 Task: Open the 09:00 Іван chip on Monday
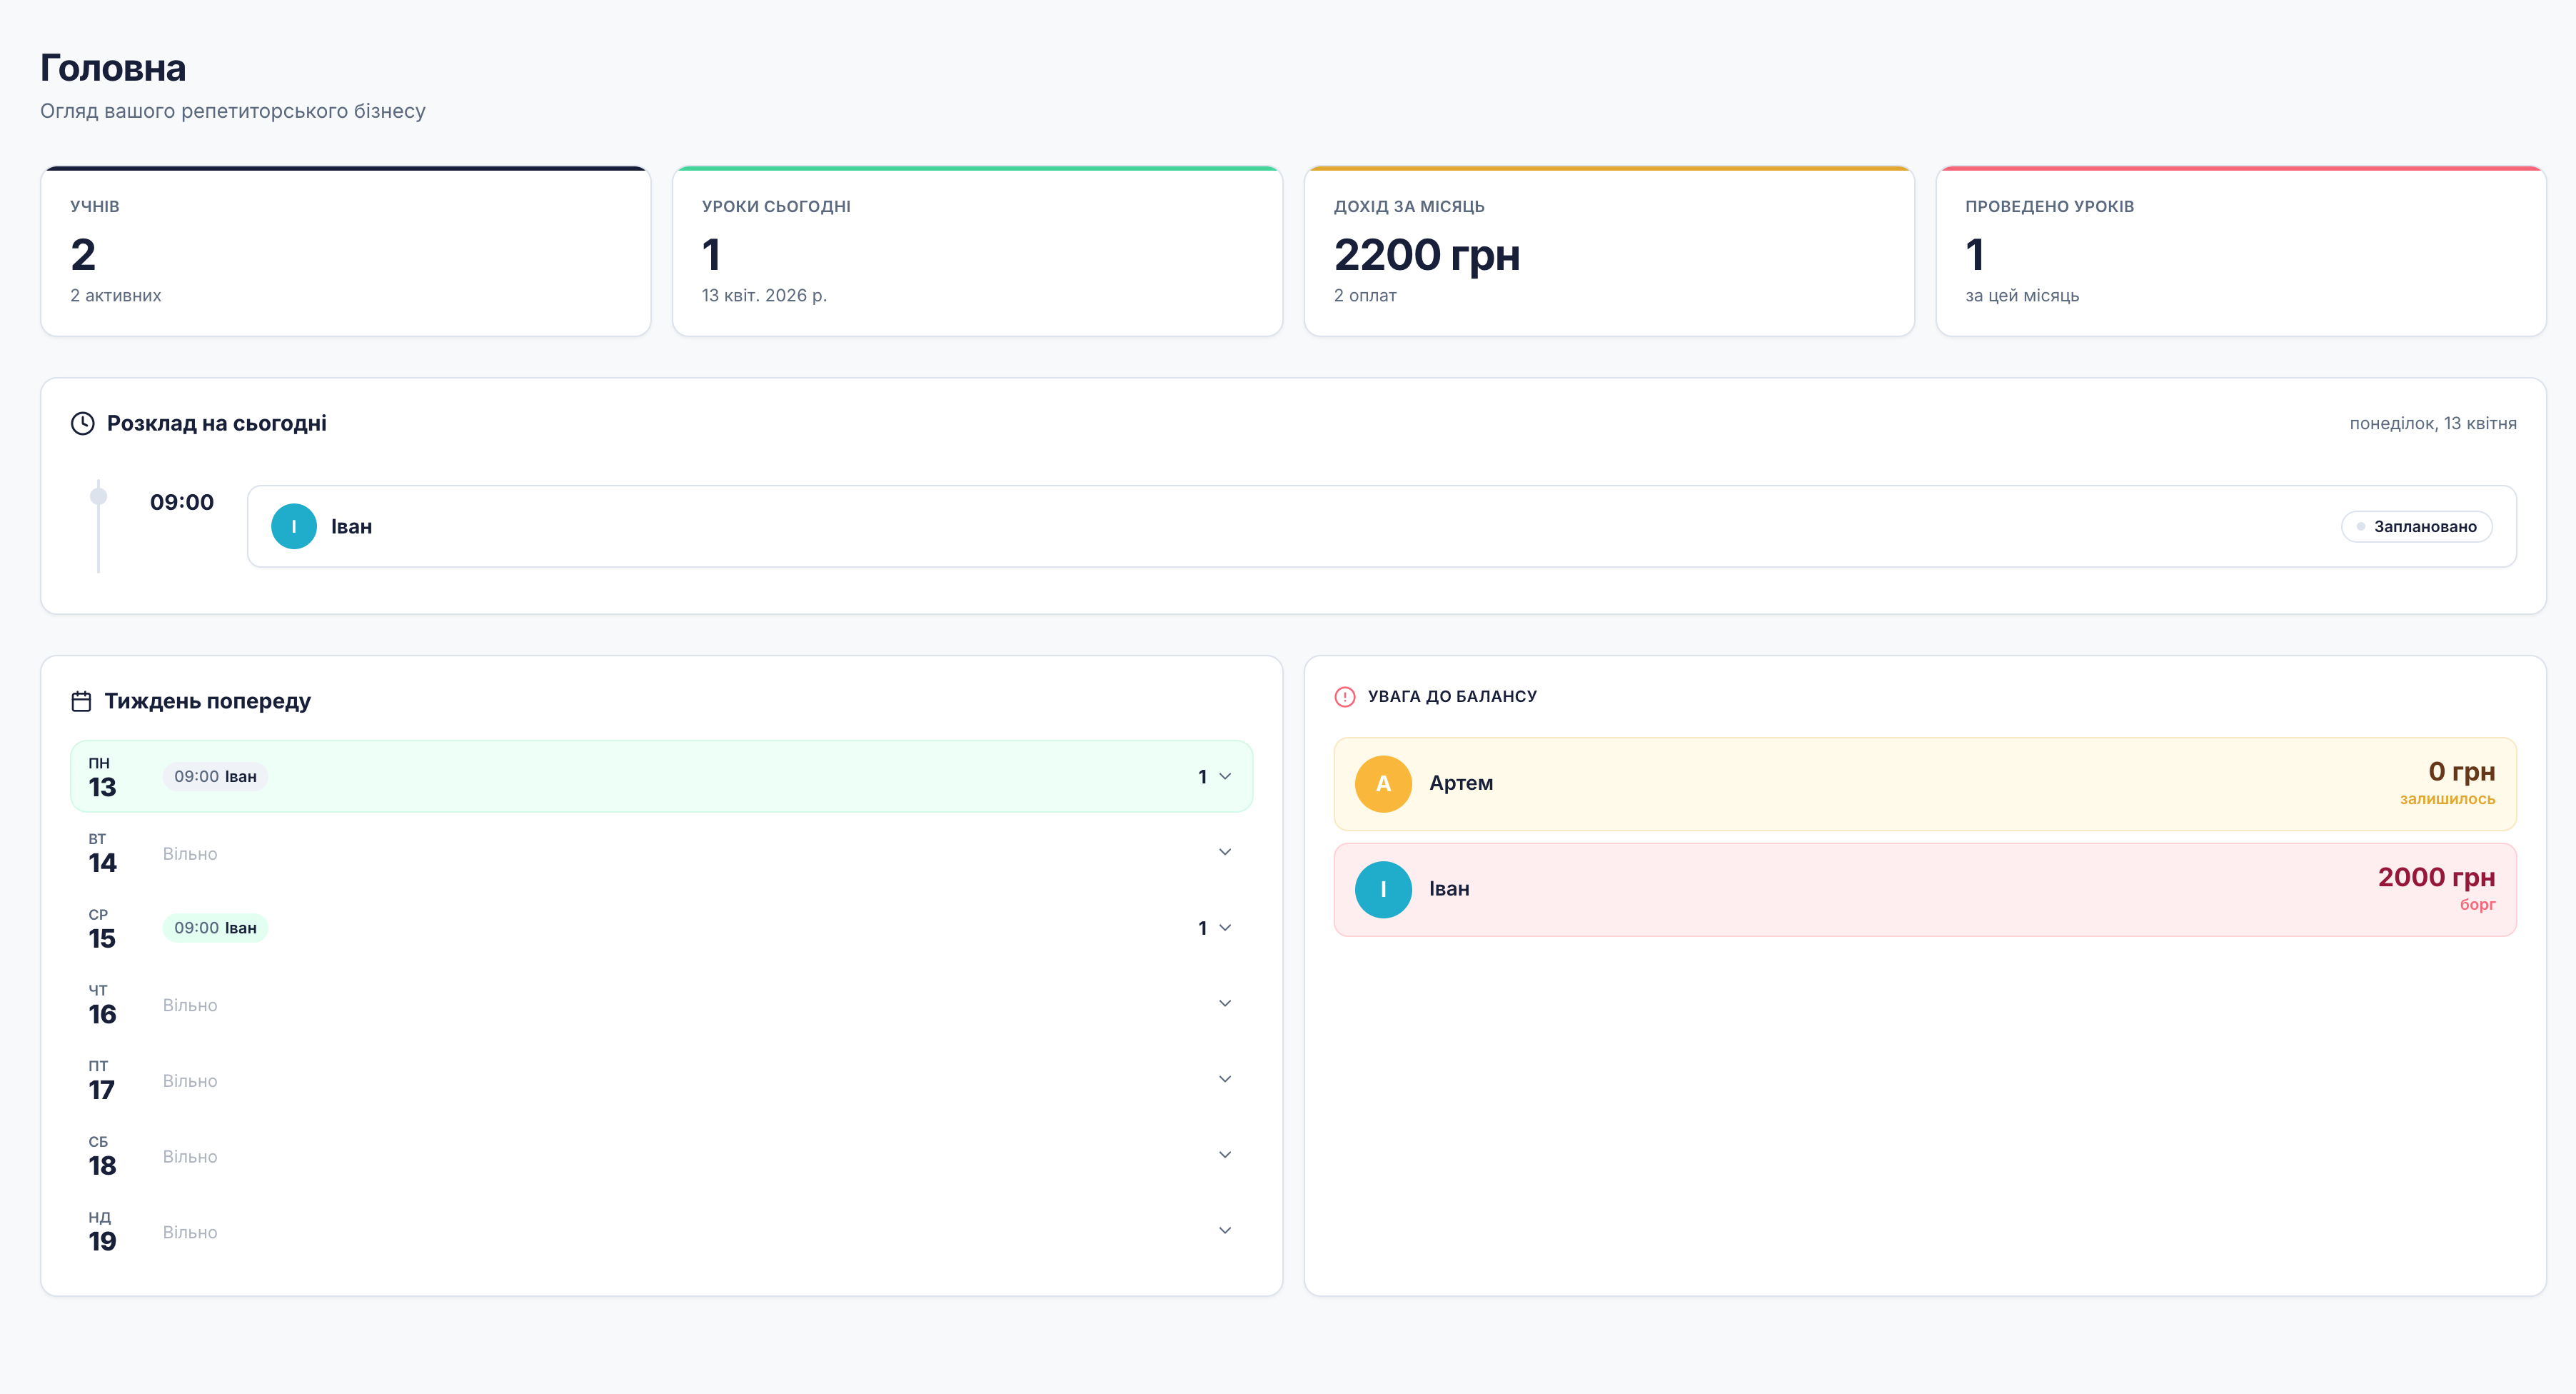[215, 776]
